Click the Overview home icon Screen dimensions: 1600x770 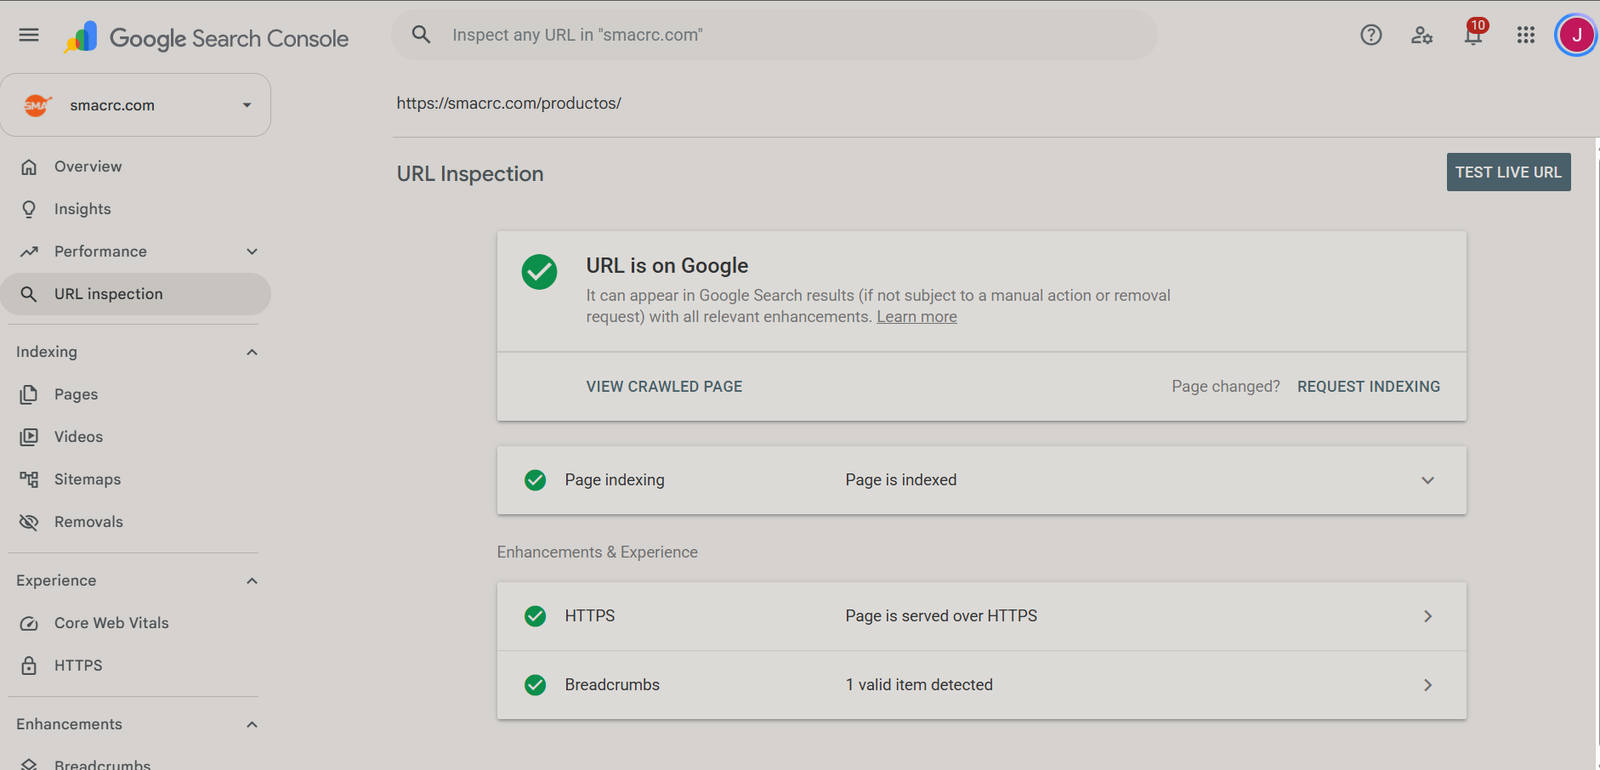point(29,167)
